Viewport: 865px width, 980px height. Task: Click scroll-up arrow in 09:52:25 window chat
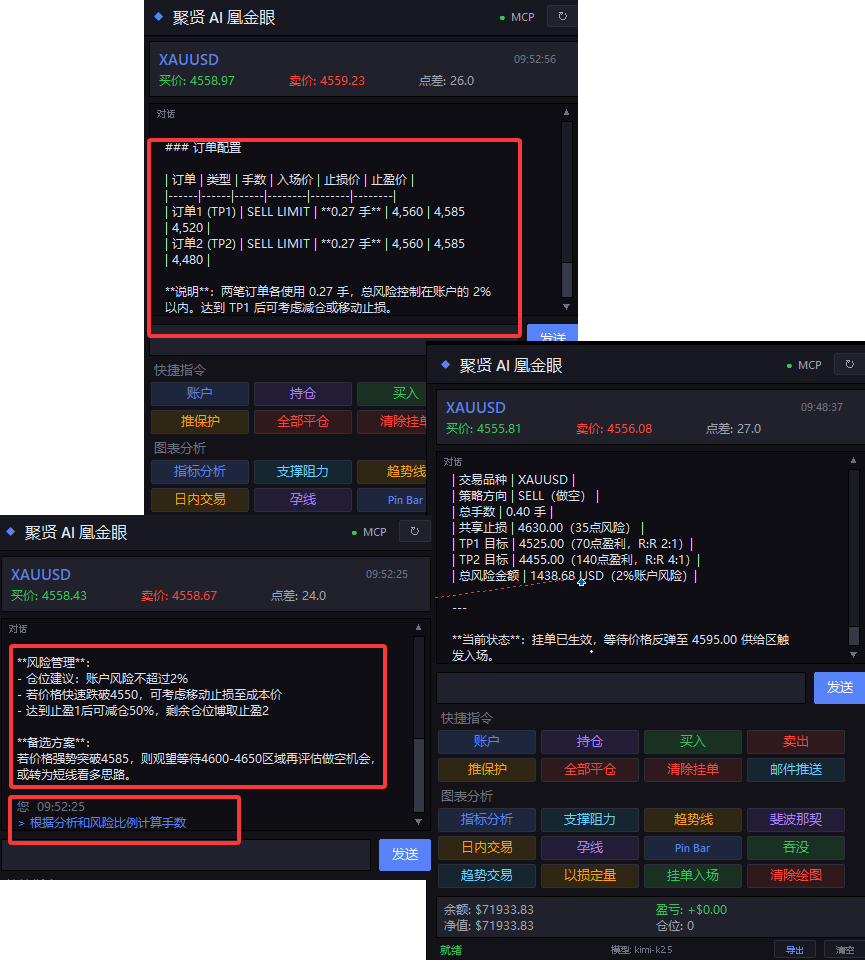pos(419,628)
